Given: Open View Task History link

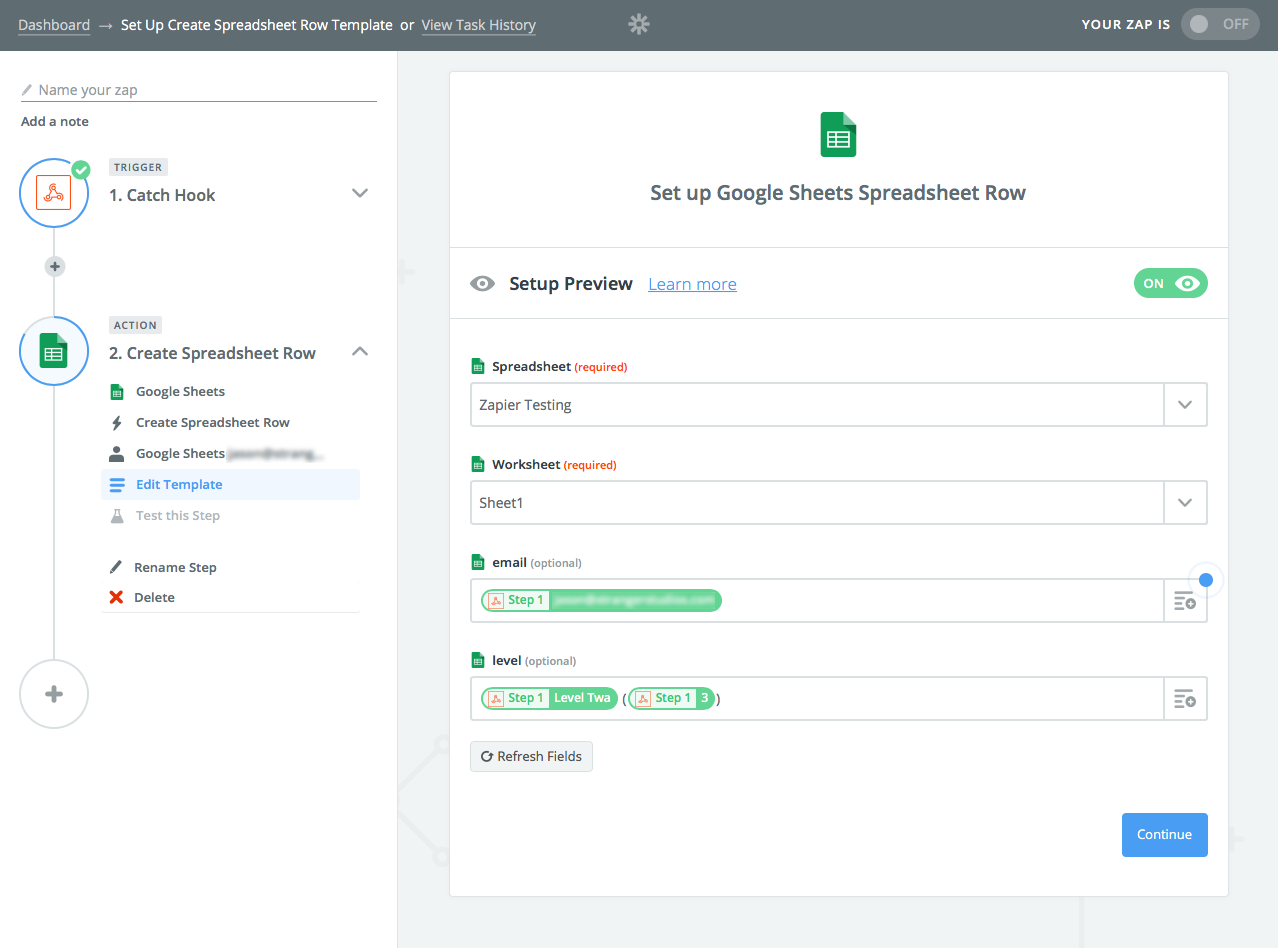Looking at the screenshot, I should 479,25.
